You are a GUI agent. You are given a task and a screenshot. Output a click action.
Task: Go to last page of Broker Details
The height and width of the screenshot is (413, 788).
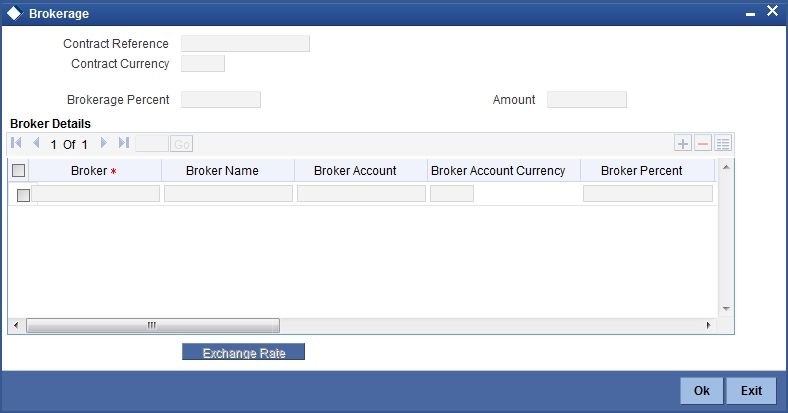pos(124,143)
